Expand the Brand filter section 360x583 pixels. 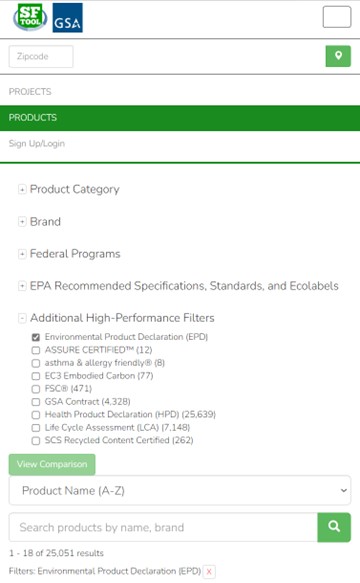point(22,222)
